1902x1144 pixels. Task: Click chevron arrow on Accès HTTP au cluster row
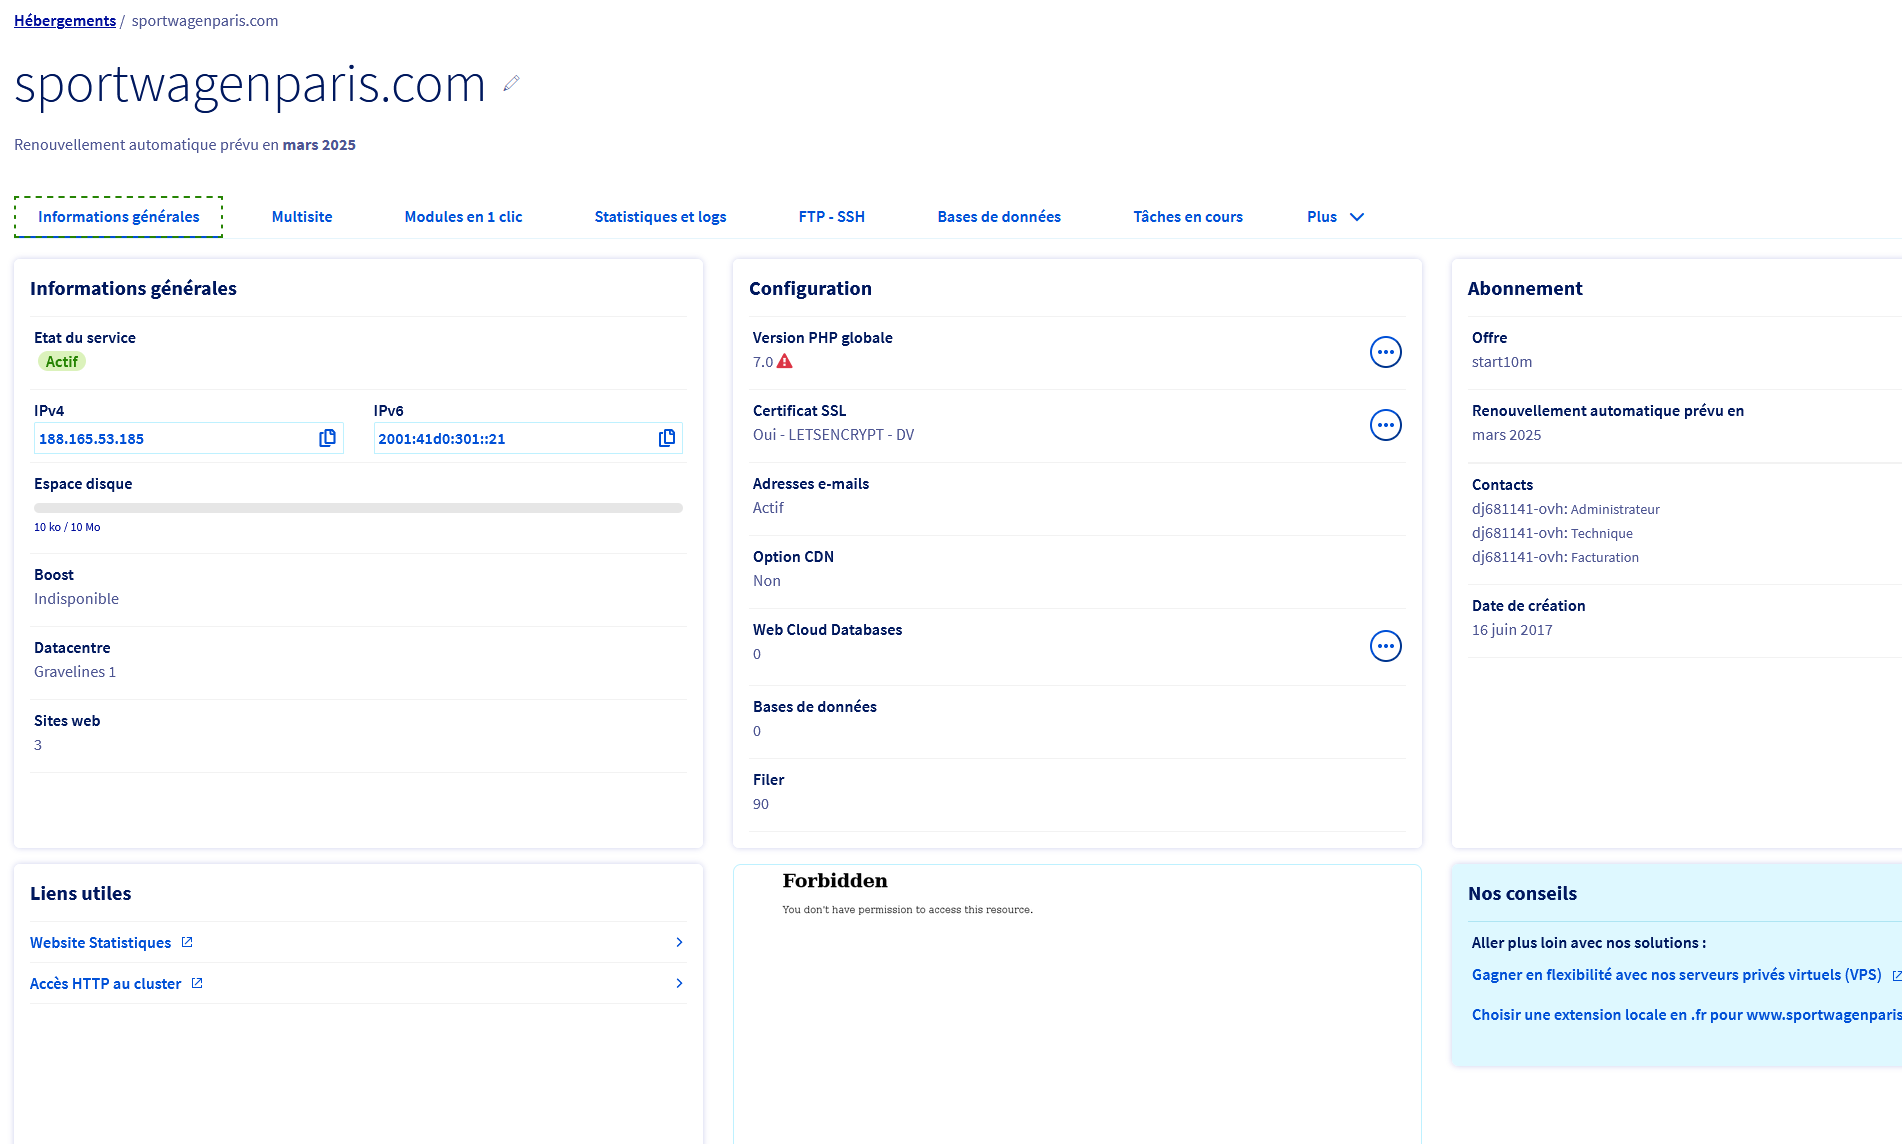(x=679, y=983)
